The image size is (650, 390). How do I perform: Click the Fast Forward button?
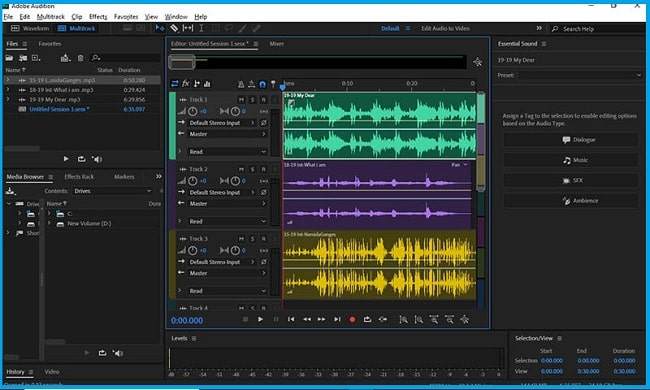coord(322,319)
